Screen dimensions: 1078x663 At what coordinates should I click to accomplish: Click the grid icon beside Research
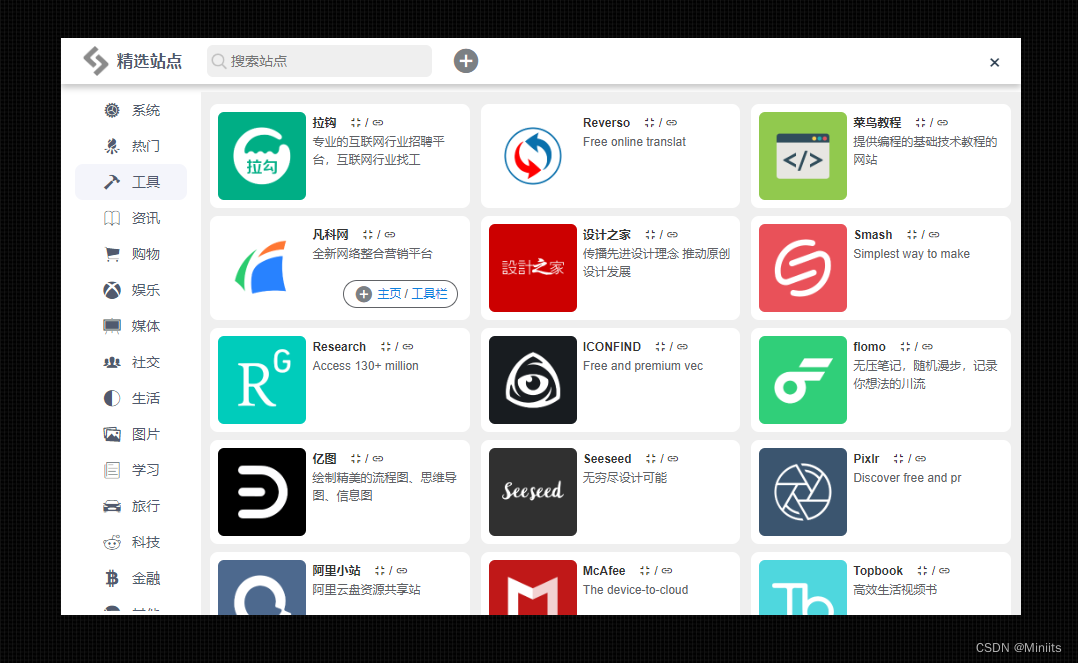(x=386, y=347)
